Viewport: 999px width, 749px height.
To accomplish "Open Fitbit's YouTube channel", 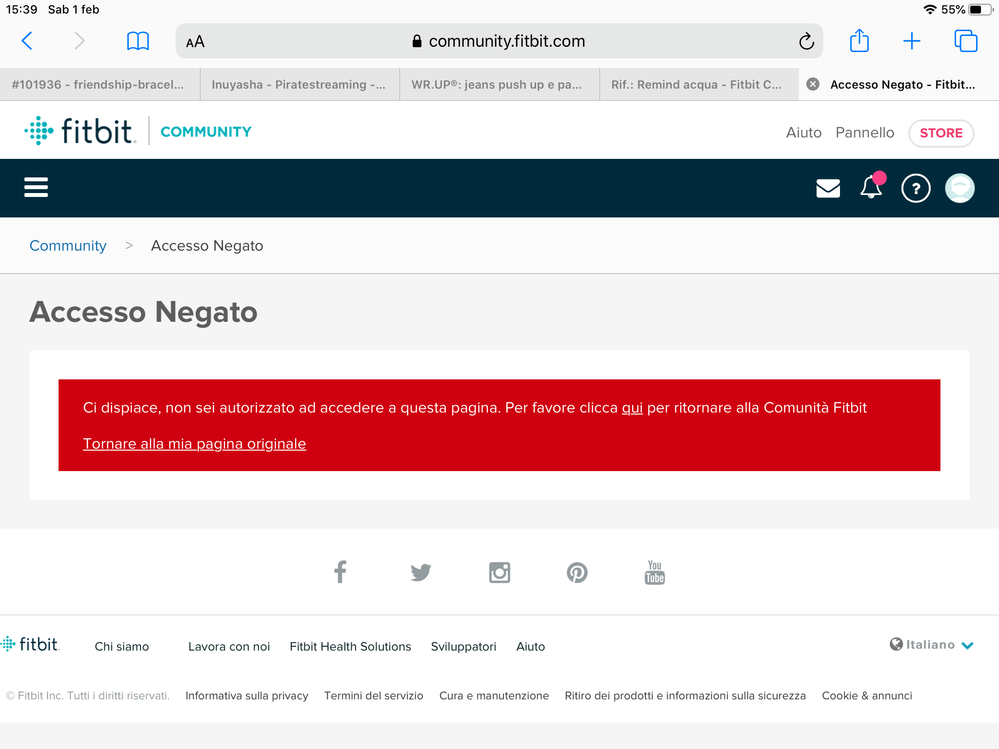I will 655,572.
